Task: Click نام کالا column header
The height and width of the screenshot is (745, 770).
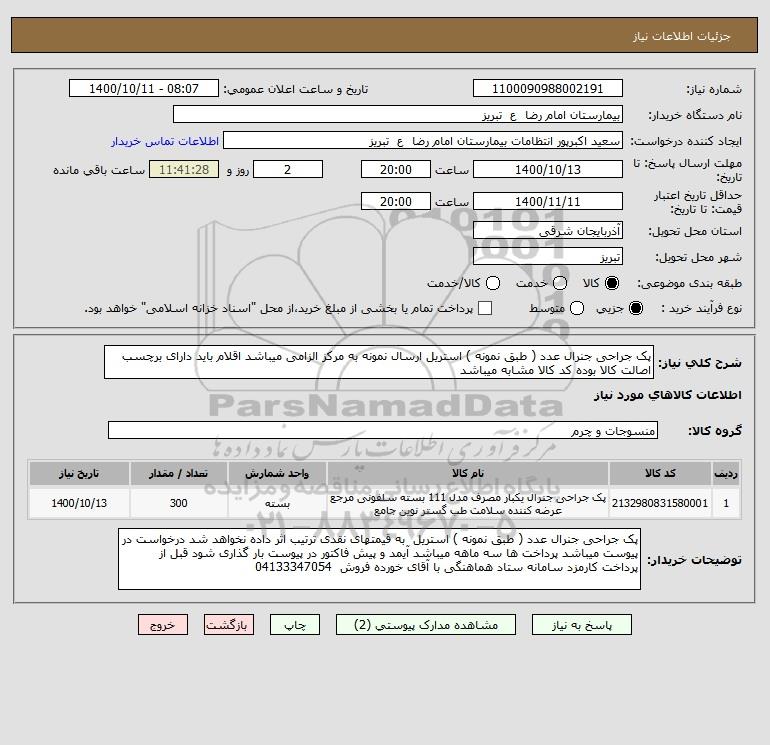Action: [x=468, y=473]
